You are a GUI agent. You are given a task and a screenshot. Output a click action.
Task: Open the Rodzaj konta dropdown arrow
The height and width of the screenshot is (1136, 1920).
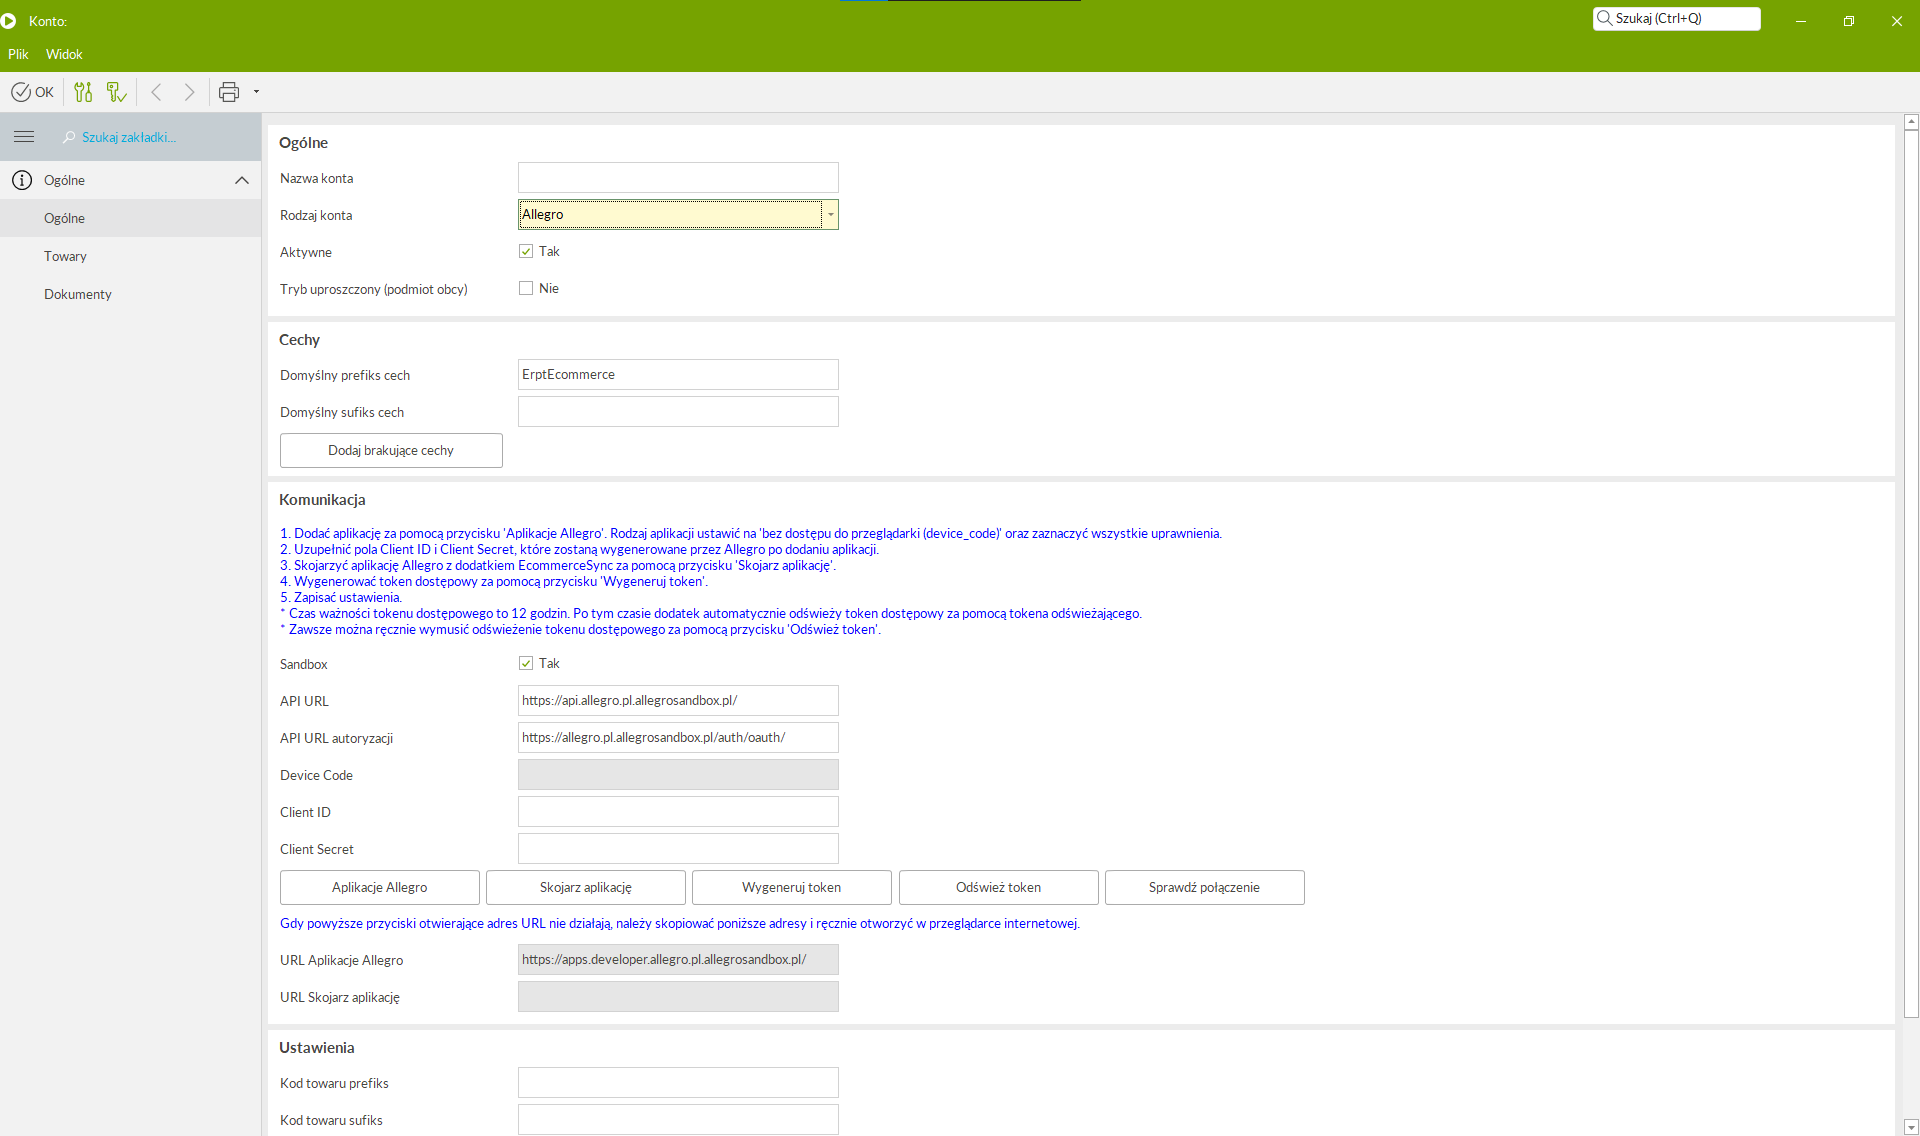830,214
